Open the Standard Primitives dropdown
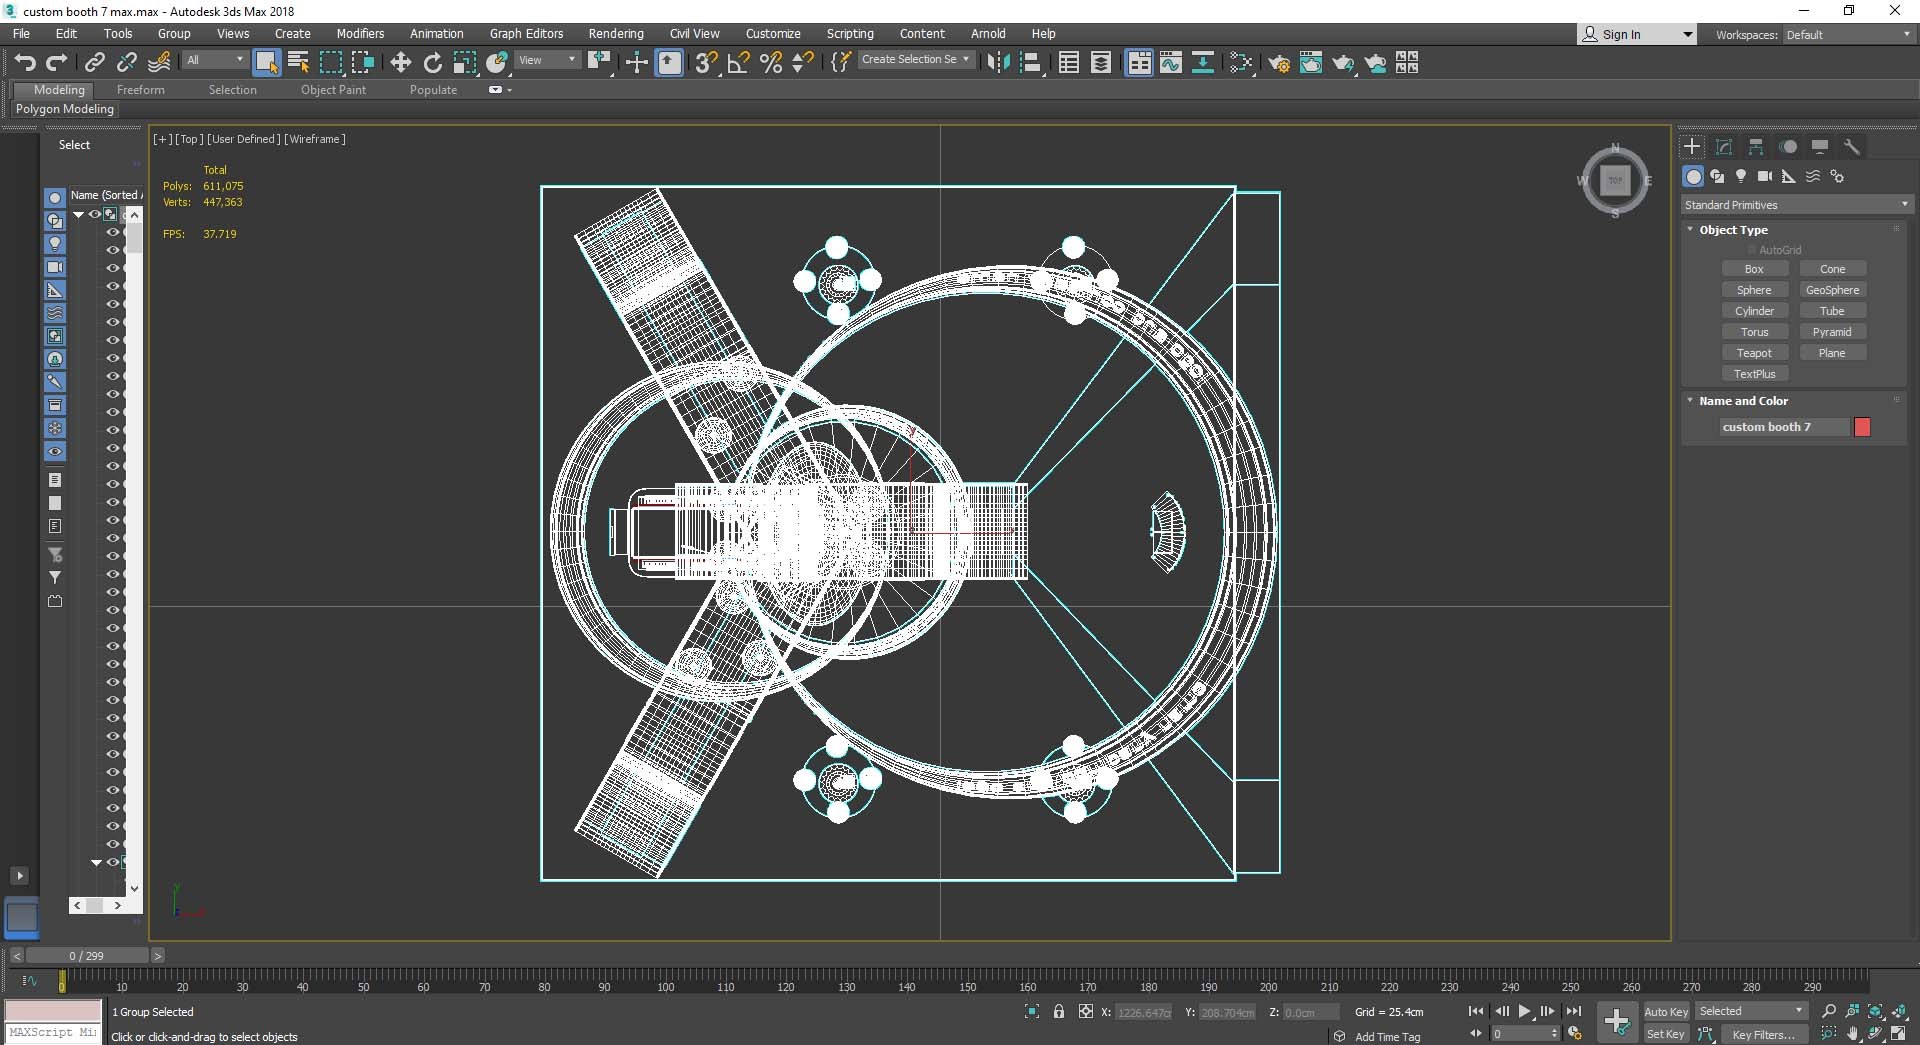Screen dimensions: 1920x1045 click(x=1796, y=205)
